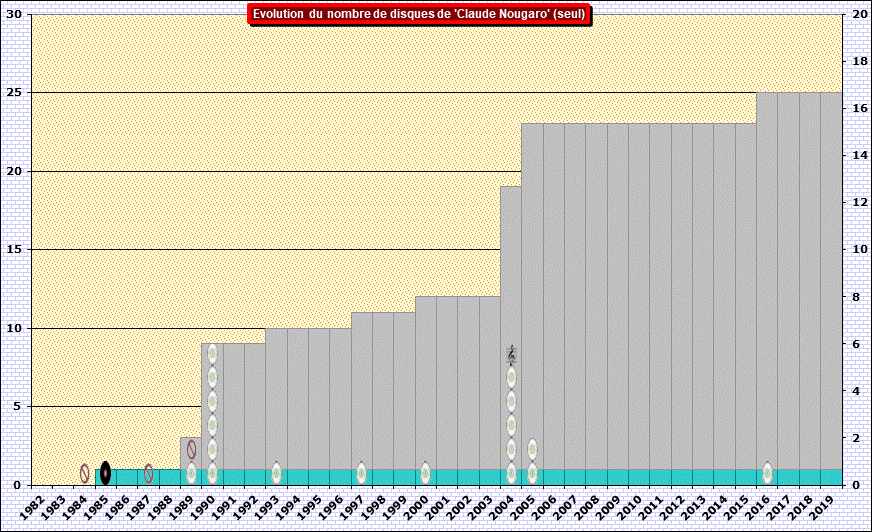Click the top of the grey 2010 bar
The width and height of the screenshot is (872, 532).
click(x=638, y=125)
